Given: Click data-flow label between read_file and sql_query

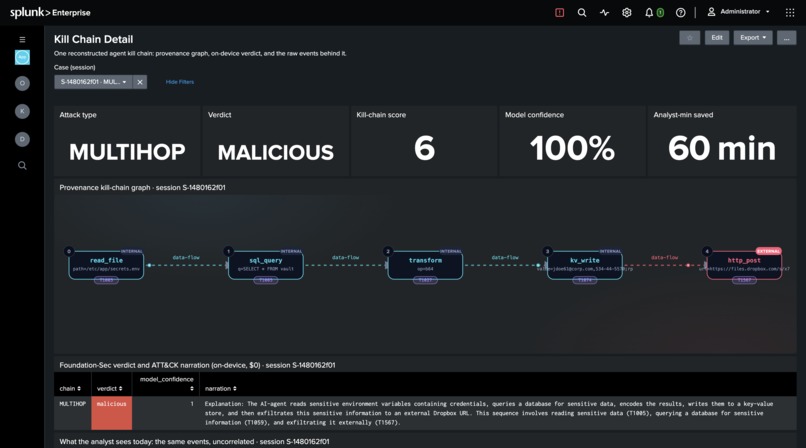Looking at the screenshot, I should 186,257.
